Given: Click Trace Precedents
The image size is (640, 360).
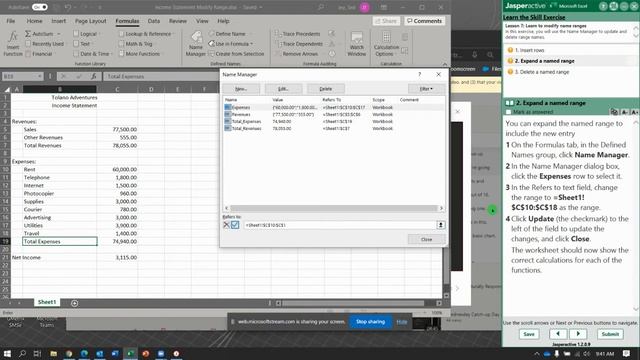Looking at the screenshot, I should 297,34.
